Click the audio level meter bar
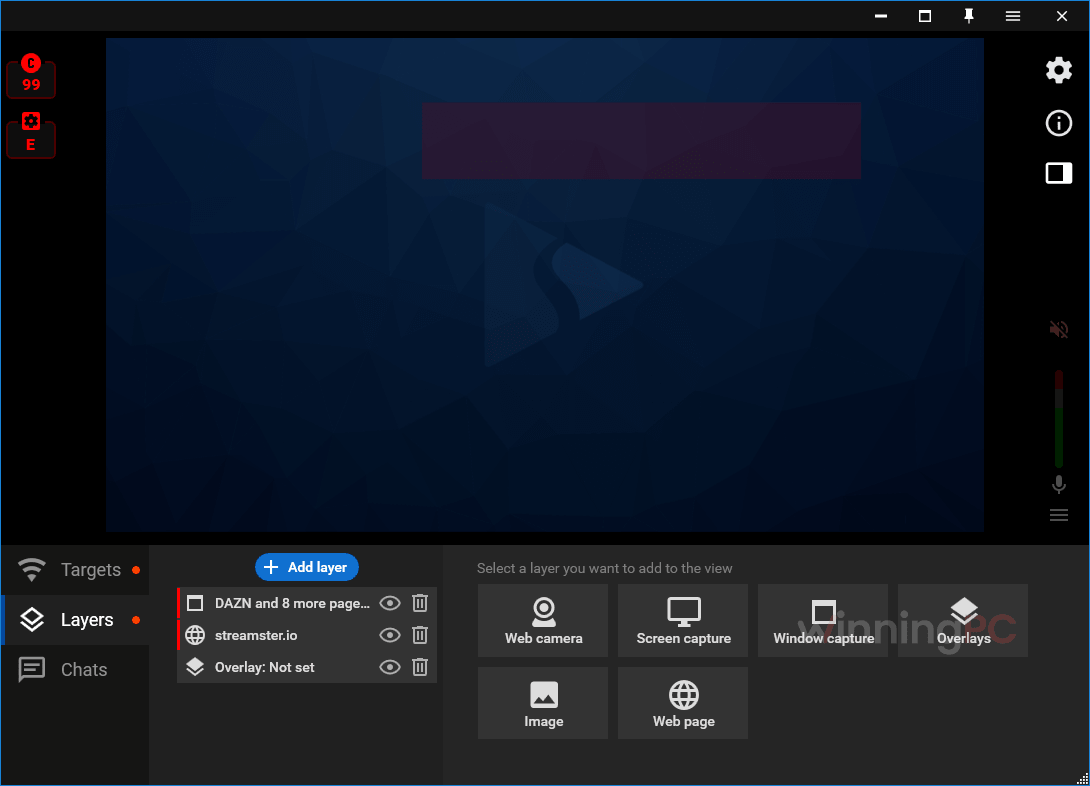This screenshot has height=786, width=1090. (1059, 419)
